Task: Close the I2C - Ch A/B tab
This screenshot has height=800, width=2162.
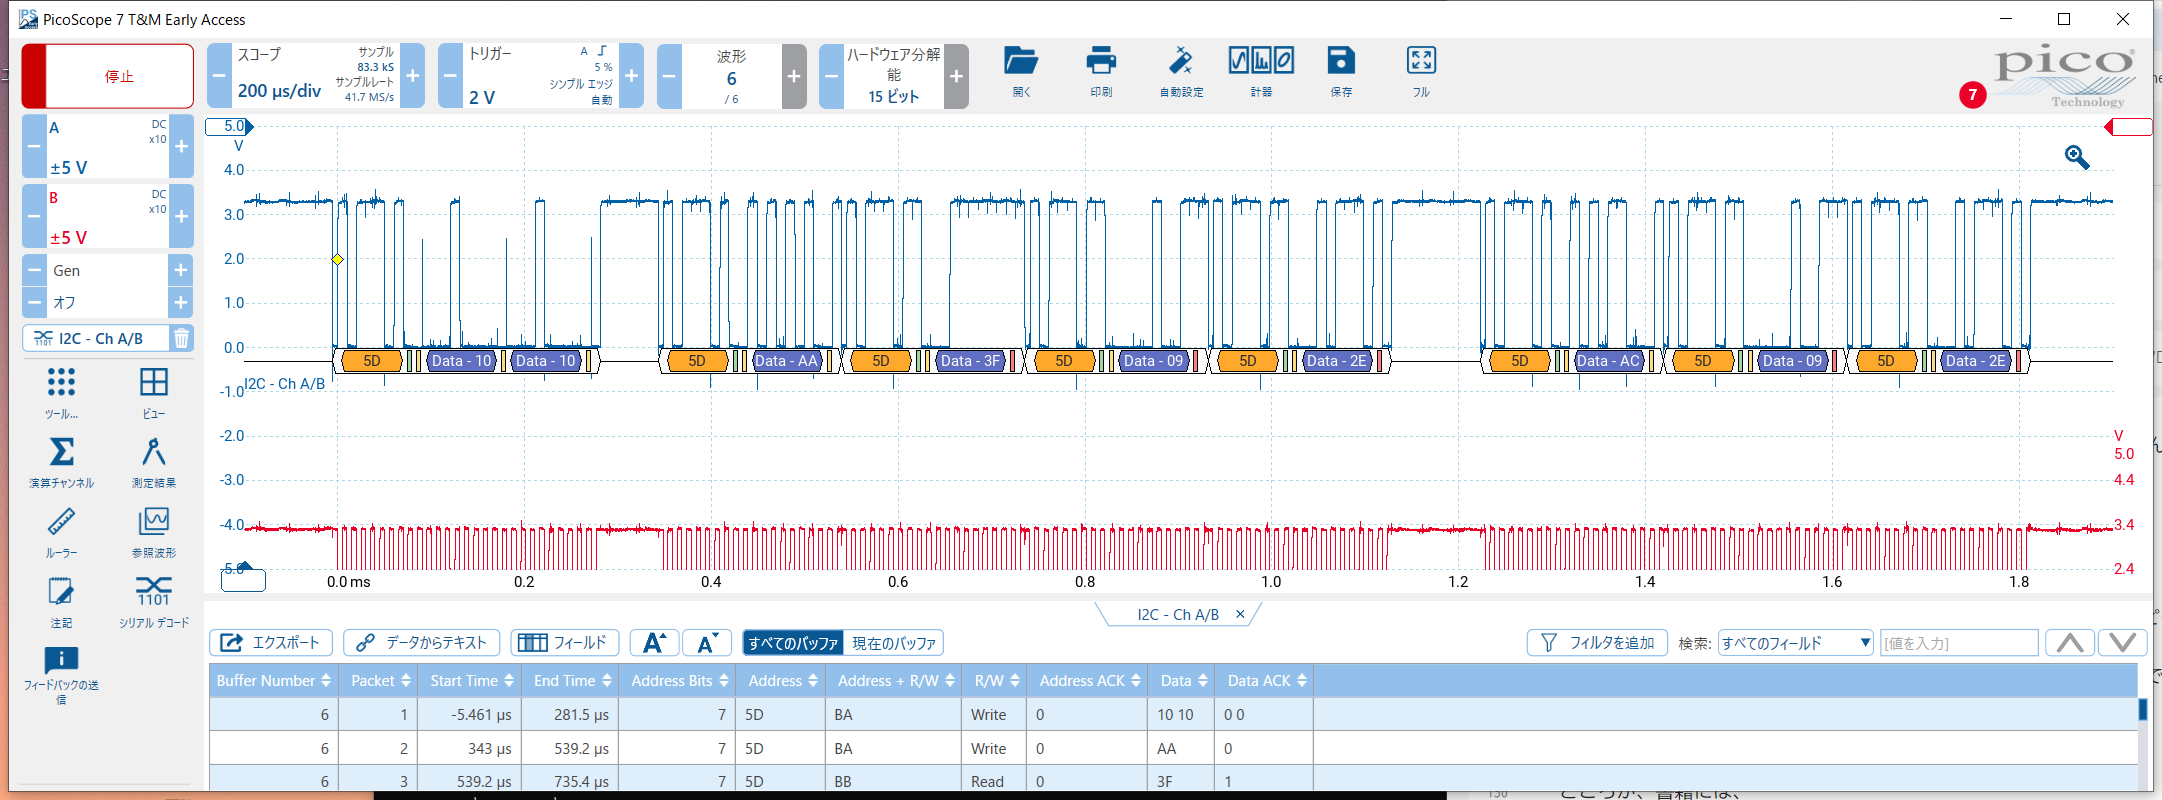Action: (1240, 614)
